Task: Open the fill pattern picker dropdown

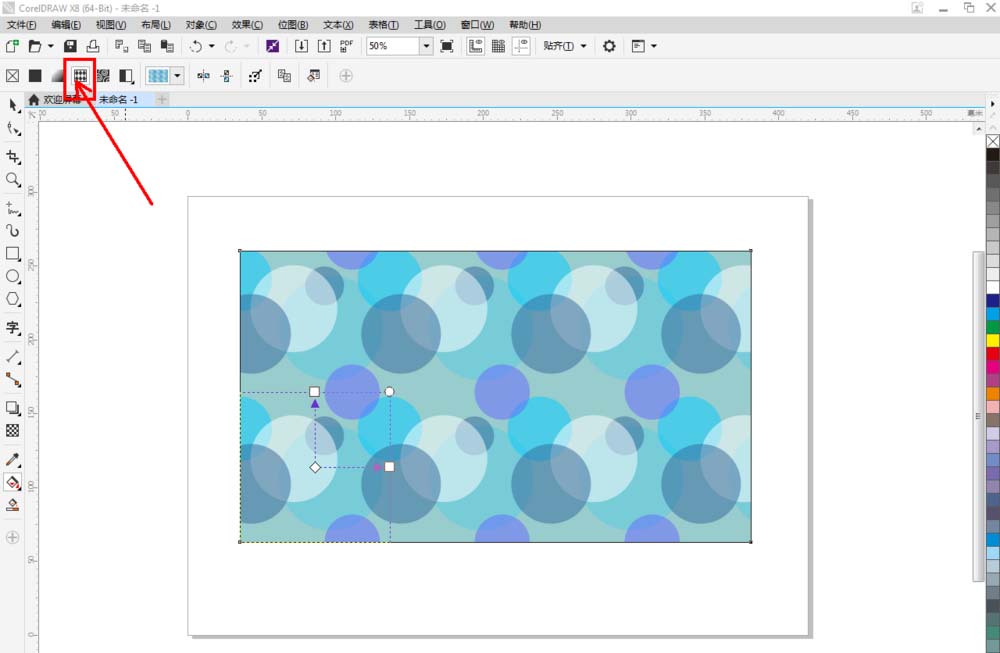Action: tap(177, 75)
